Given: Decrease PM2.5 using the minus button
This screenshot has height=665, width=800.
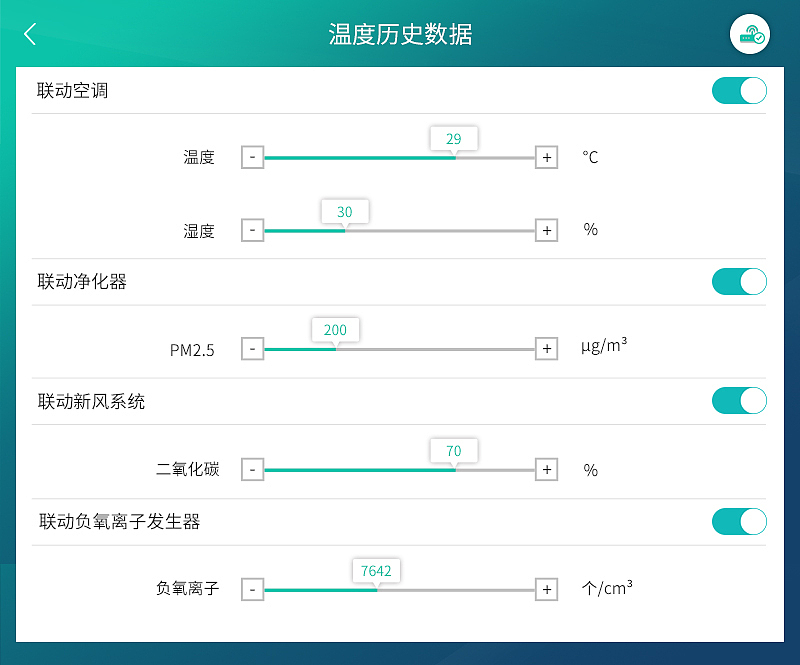Looking at the screenshot, I should coord(252,348).
